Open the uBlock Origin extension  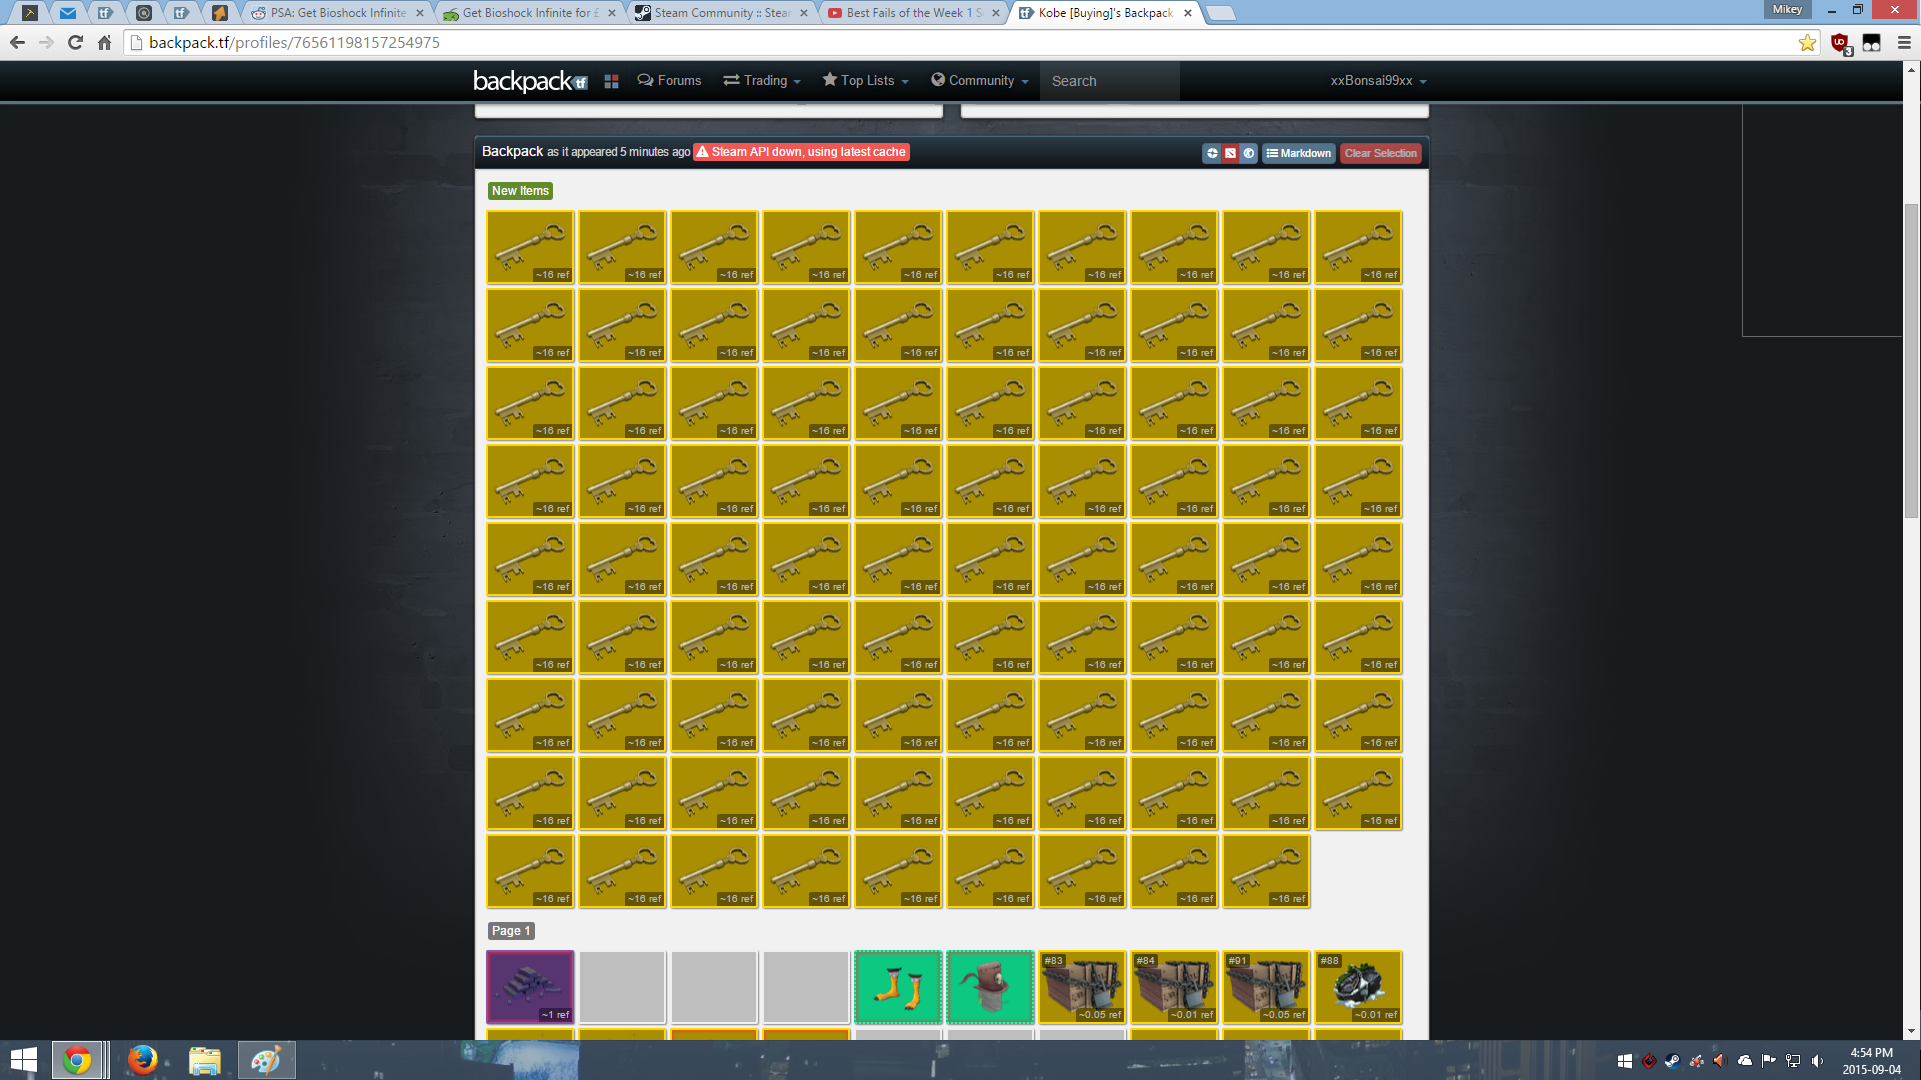tap(1840, 43)
